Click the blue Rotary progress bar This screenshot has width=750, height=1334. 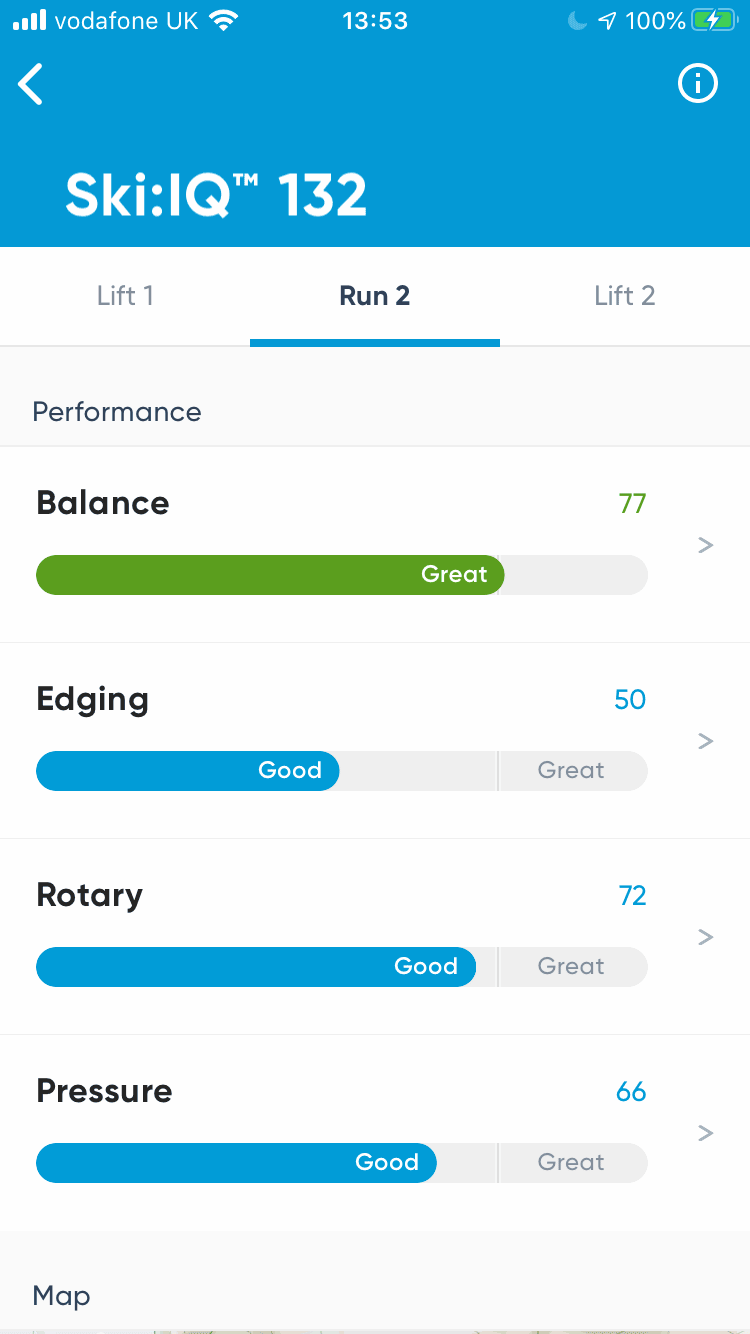click(255, 967)
